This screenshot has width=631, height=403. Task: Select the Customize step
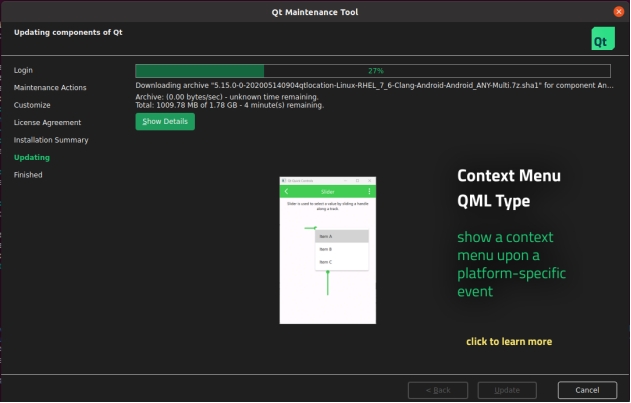click(32, 105)
